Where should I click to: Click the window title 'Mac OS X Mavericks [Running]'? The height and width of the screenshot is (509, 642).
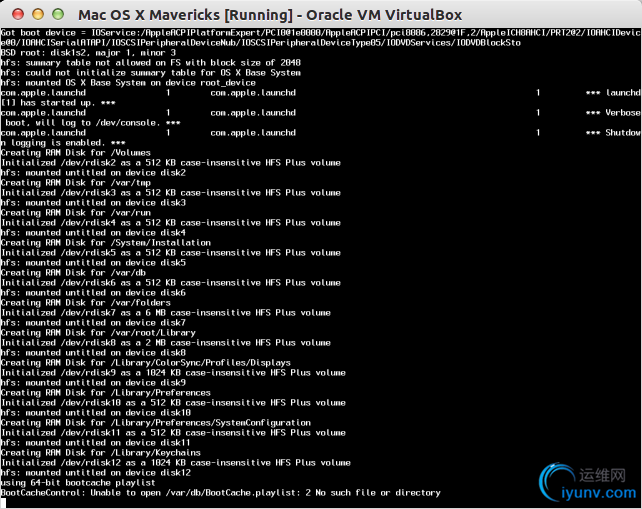(185, 15)
